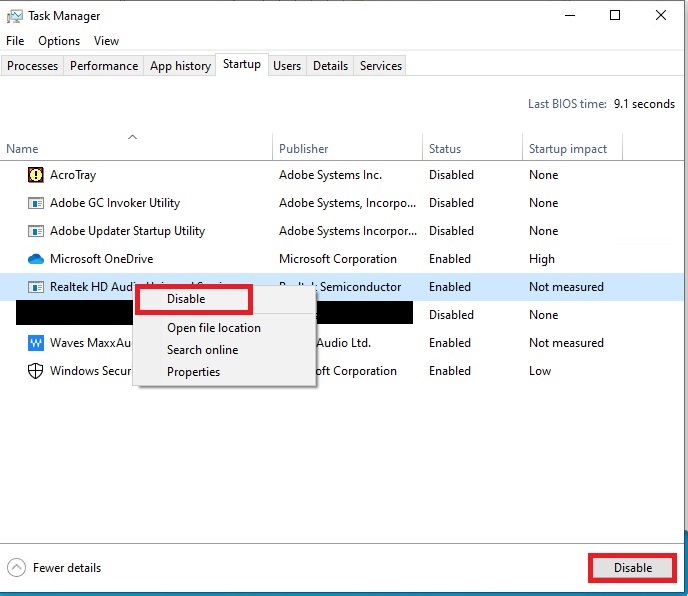The image size is (688, 596).
Task: Click the Waves MaxxAudio icon
Action: click(36, 343)
